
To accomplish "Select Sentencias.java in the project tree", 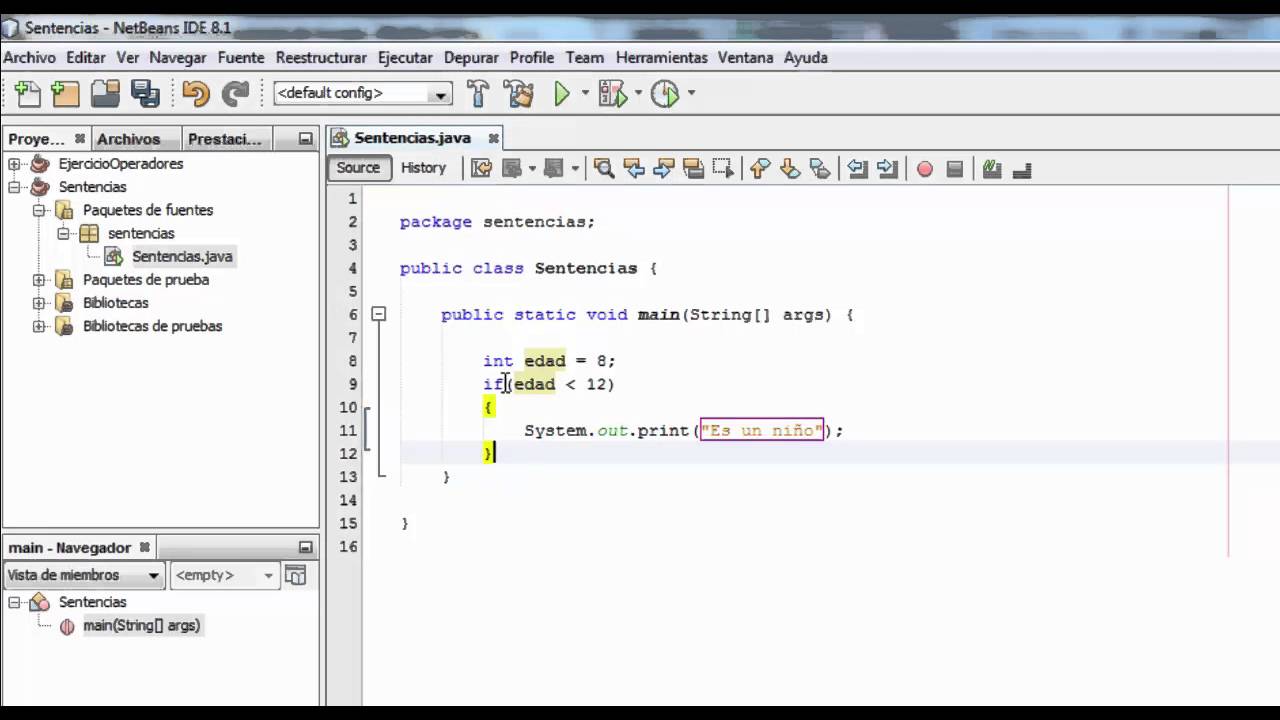I will (182, 257).
